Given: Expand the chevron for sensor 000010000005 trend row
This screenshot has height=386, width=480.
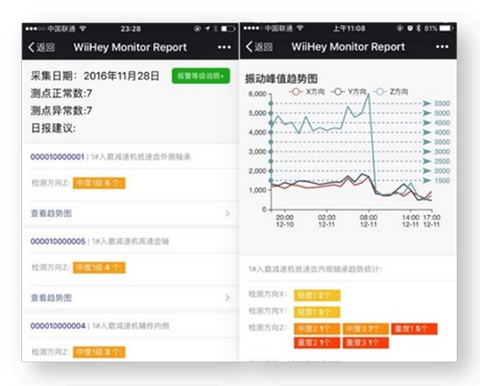Looking at the screenshot, I should pos(228,298).
